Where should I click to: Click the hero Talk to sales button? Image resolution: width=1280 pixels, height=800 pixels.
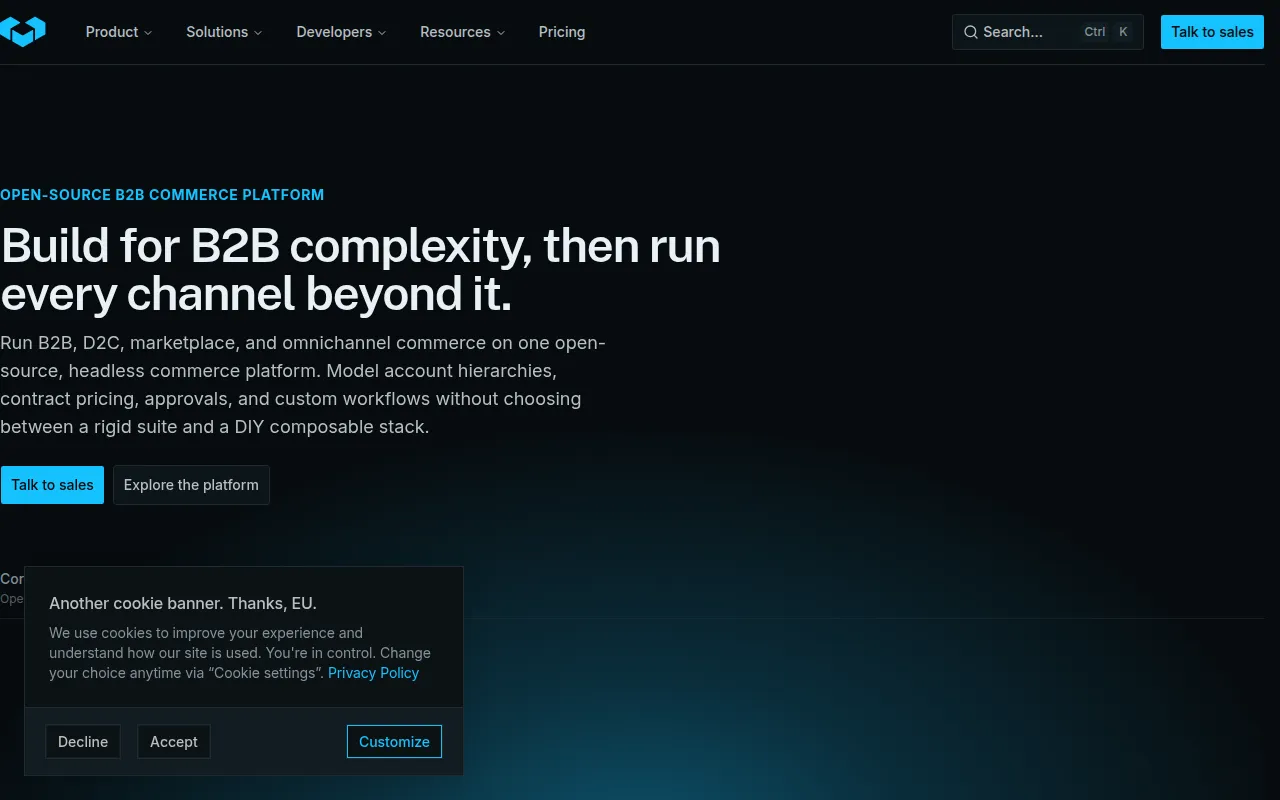(52, 485)
